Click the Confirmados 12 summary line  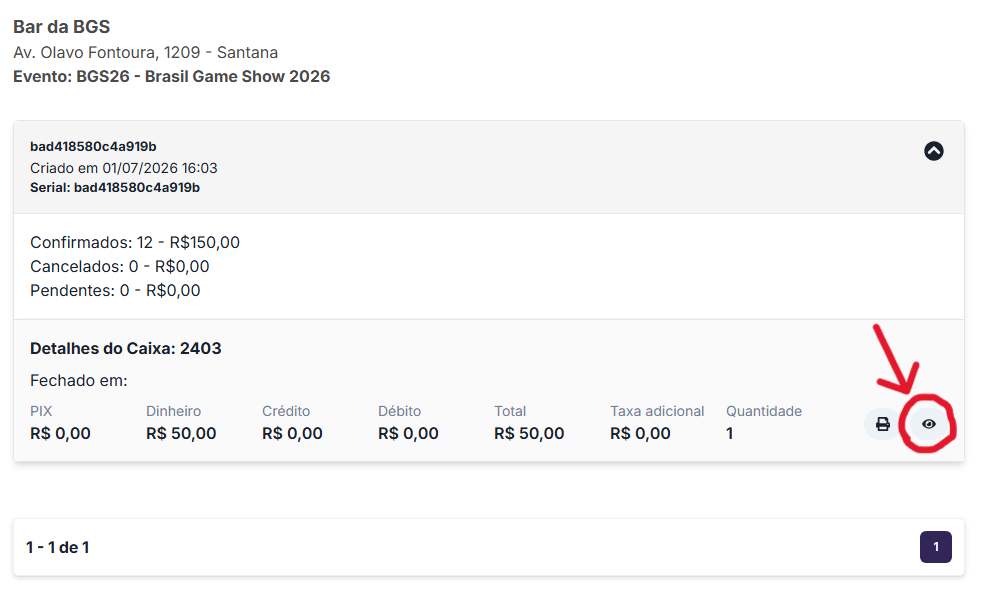[x=135, y=242]
